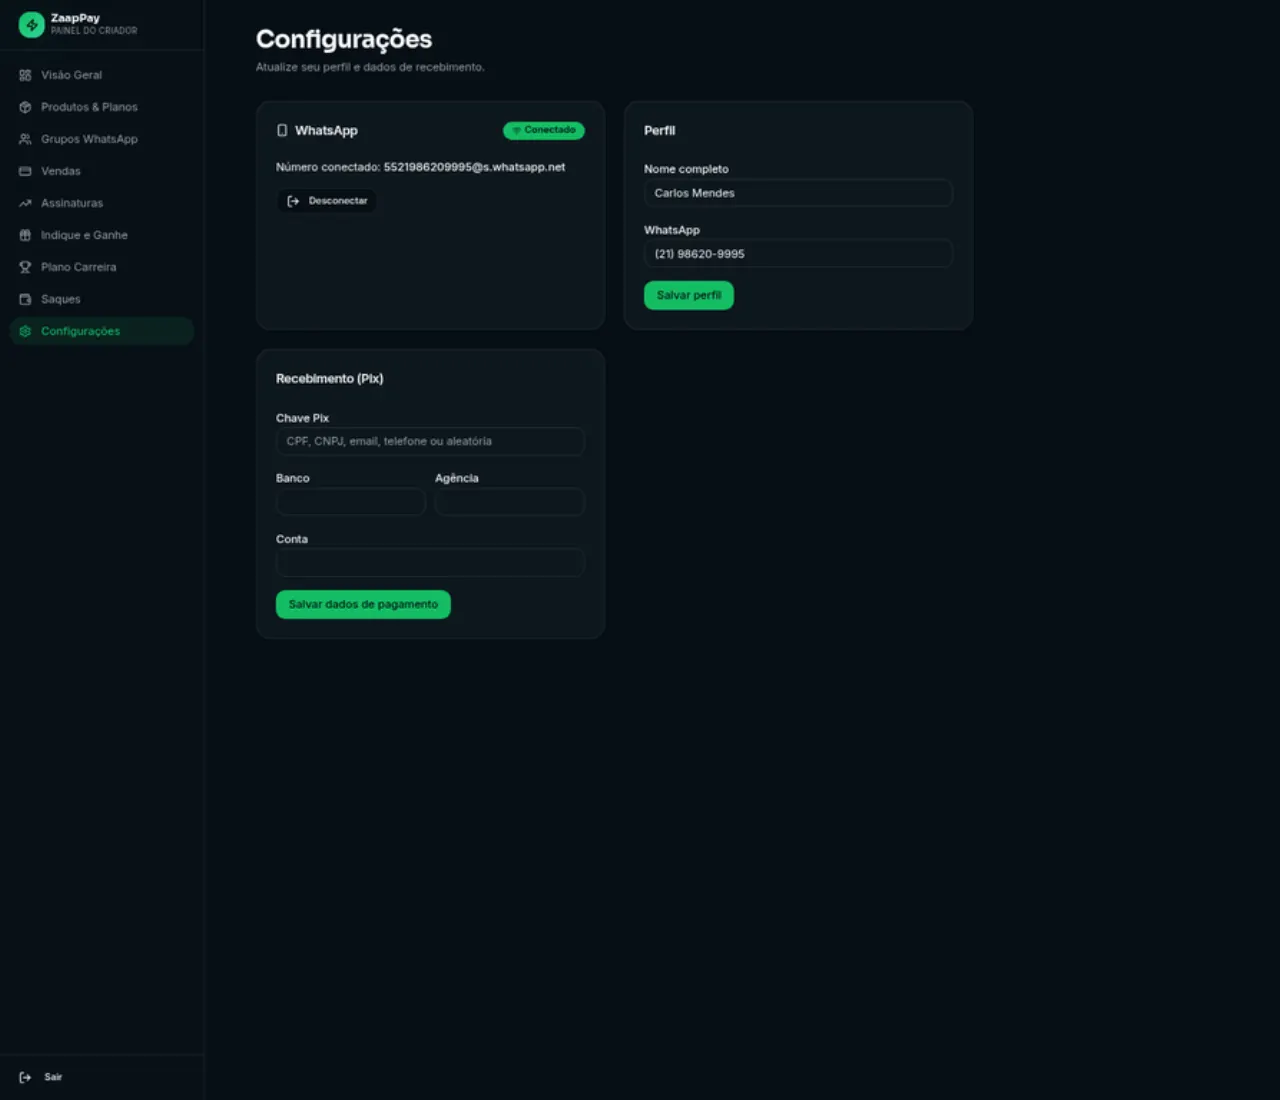Focus the Chave Pix input
The width and height of the screenshot is (1280, 1100).
[430, 441]
